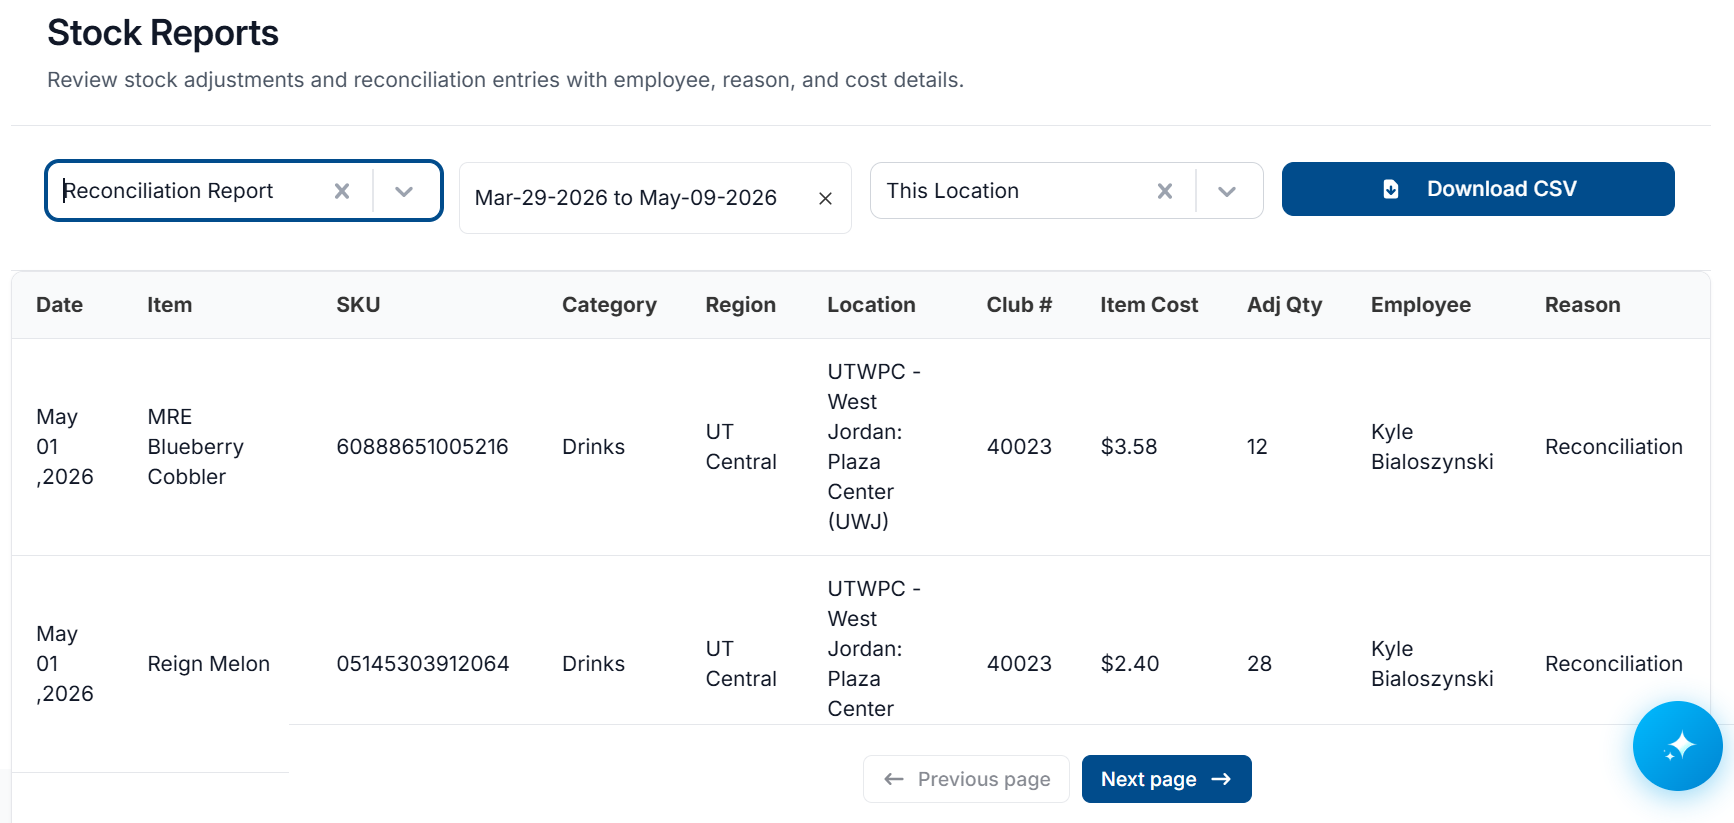This screenshot has height=823, width=1734.
Task: Open the date range Mar-29-2026 to May-09-2026 field
Action: 655,198
